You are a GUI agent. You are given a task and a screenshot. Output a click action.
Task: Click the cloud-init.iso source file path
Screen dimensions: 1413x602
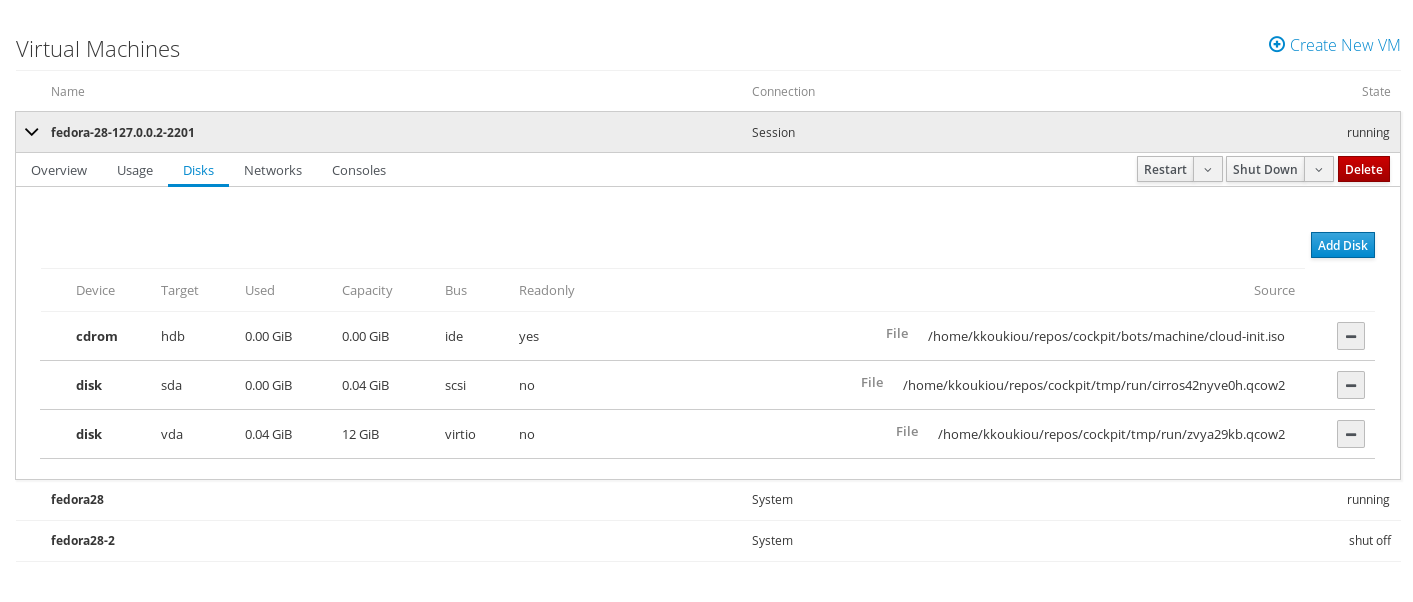coord(1105,337)
